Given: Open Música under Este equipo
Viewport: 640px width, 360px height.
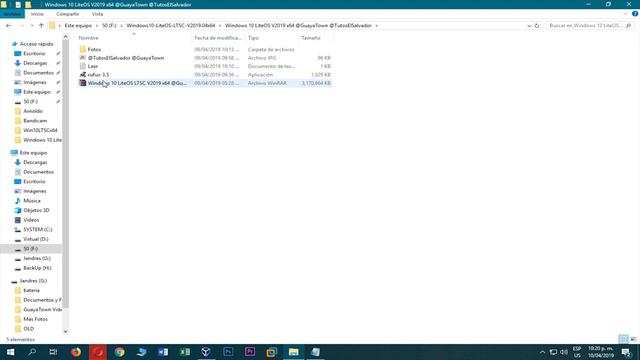Looking at the screenshot, I should (32, 201).
